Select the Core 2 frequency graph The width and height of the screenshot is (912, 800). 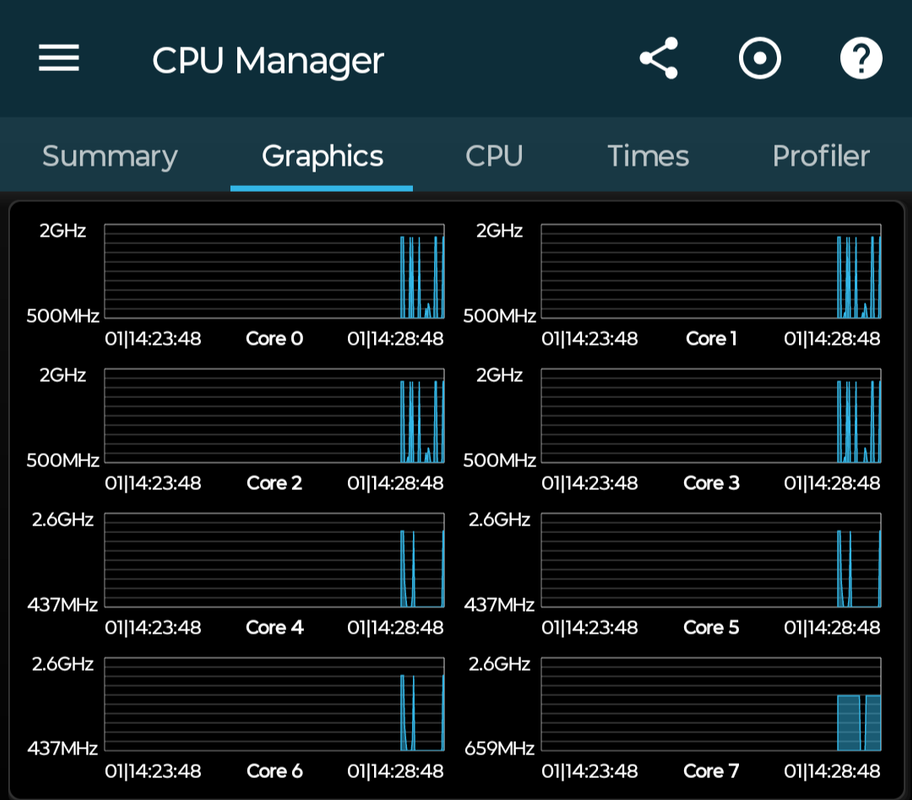pos(274,415)
